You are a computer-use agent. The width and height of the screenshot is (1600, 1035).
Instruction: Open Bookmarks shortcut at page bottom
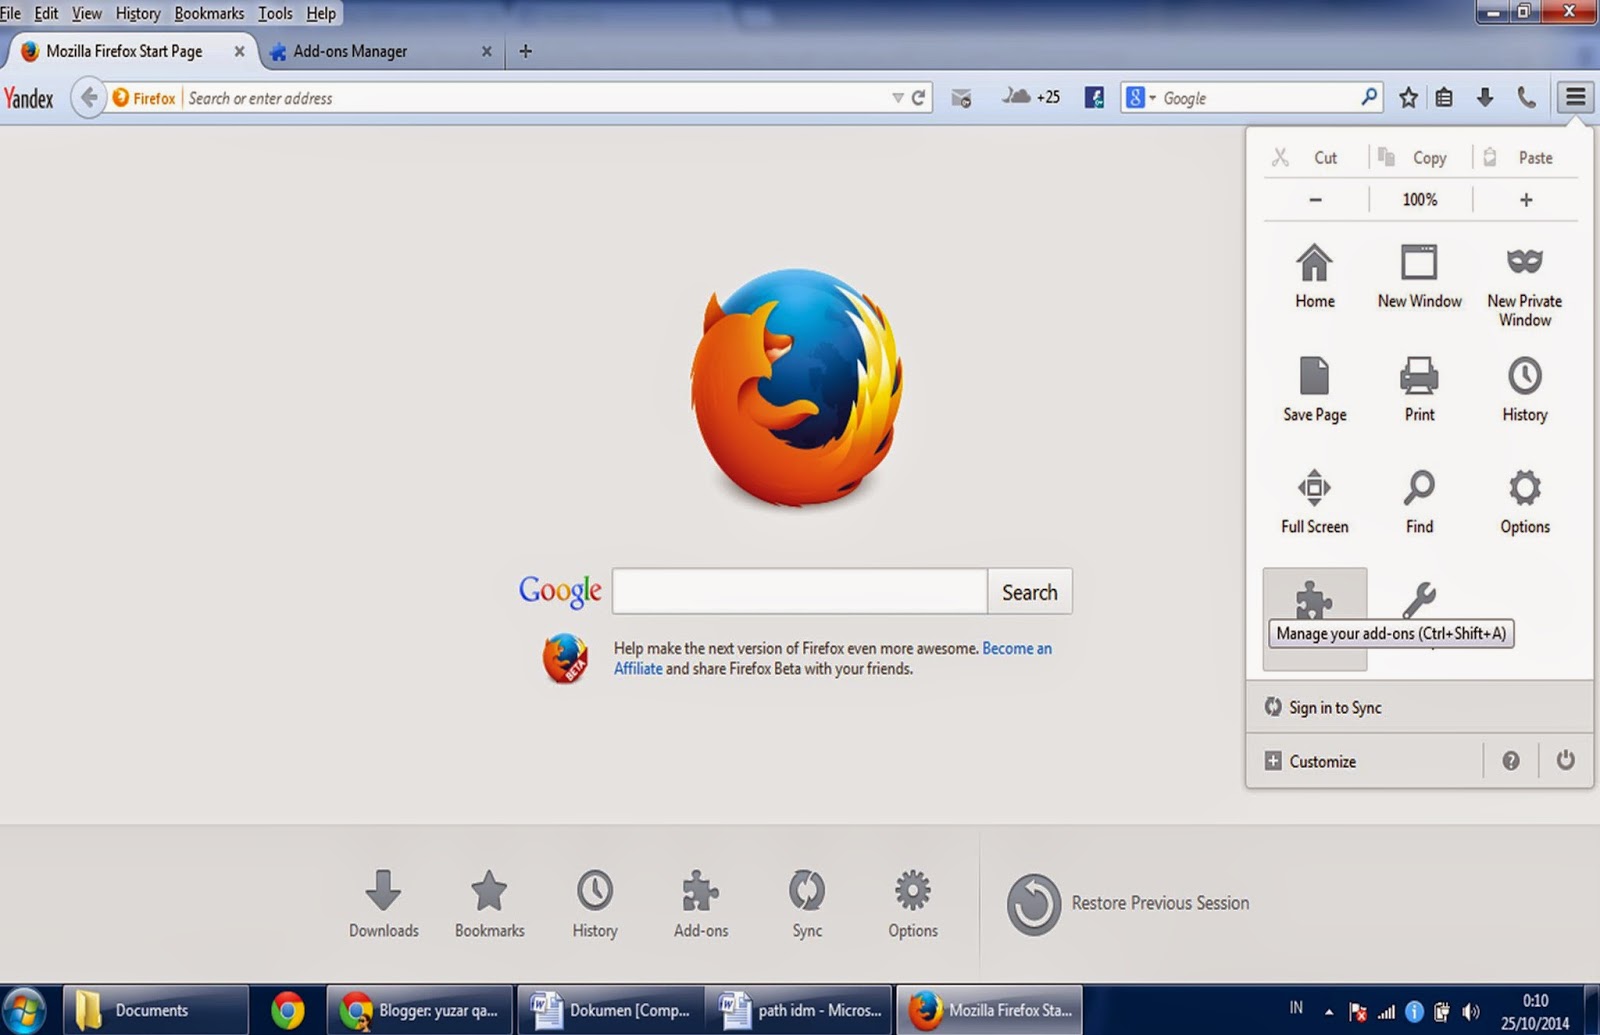pos(489,904)
